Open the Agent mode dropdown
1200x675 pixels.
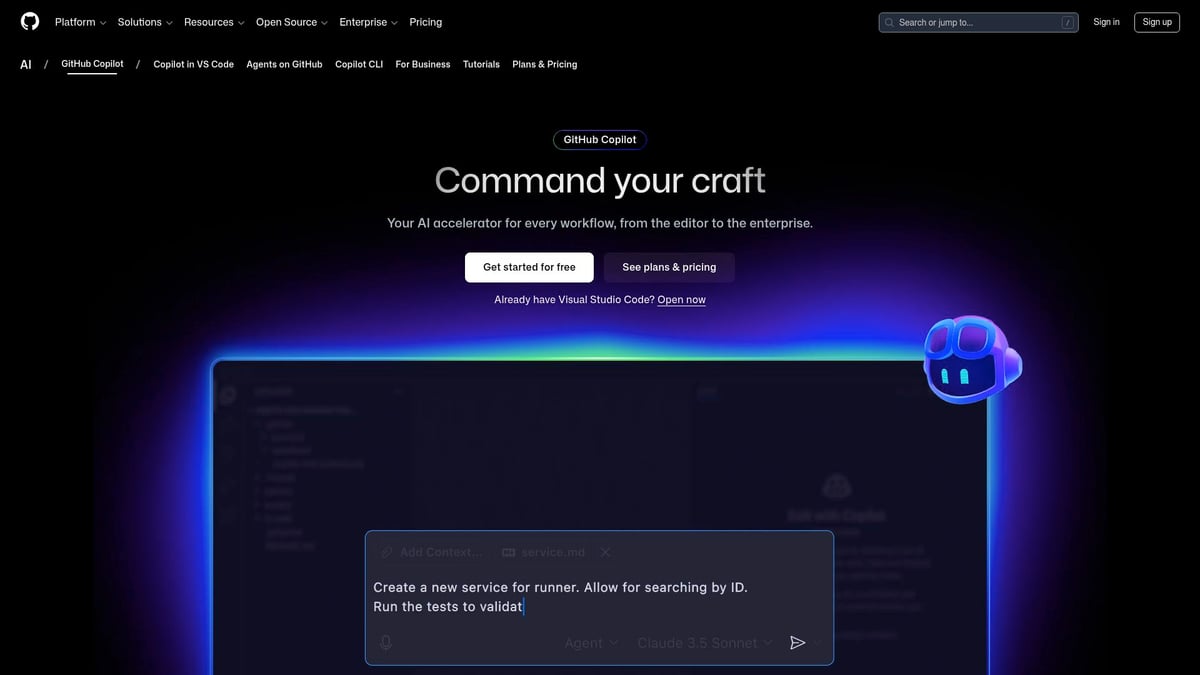pos(590,643)
